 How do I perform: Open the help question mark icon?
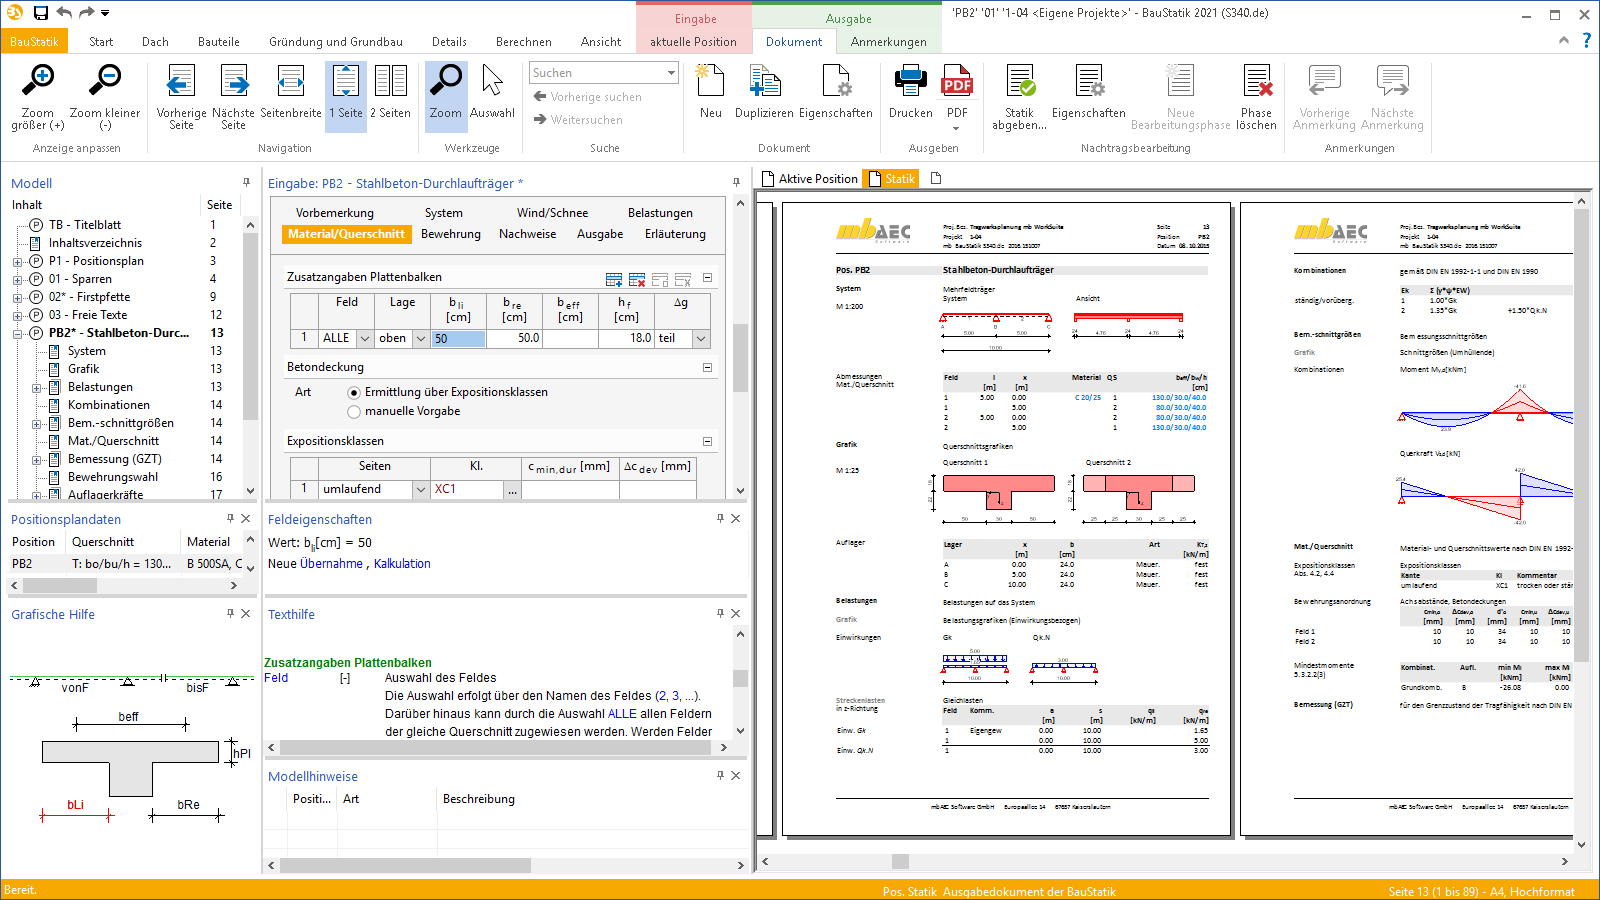pyautogui.click(x=1586, y=40)
